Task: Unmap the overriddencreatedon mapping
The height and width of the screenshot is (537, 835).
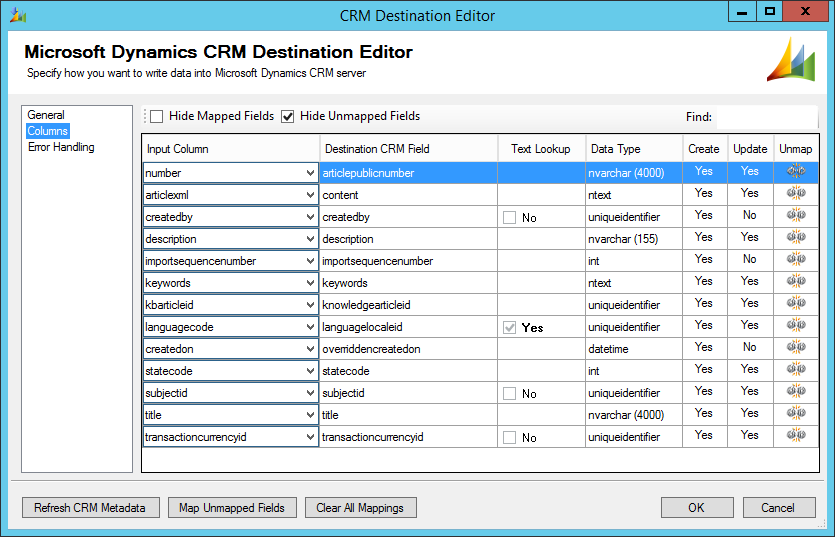Action: coord(796,347)
